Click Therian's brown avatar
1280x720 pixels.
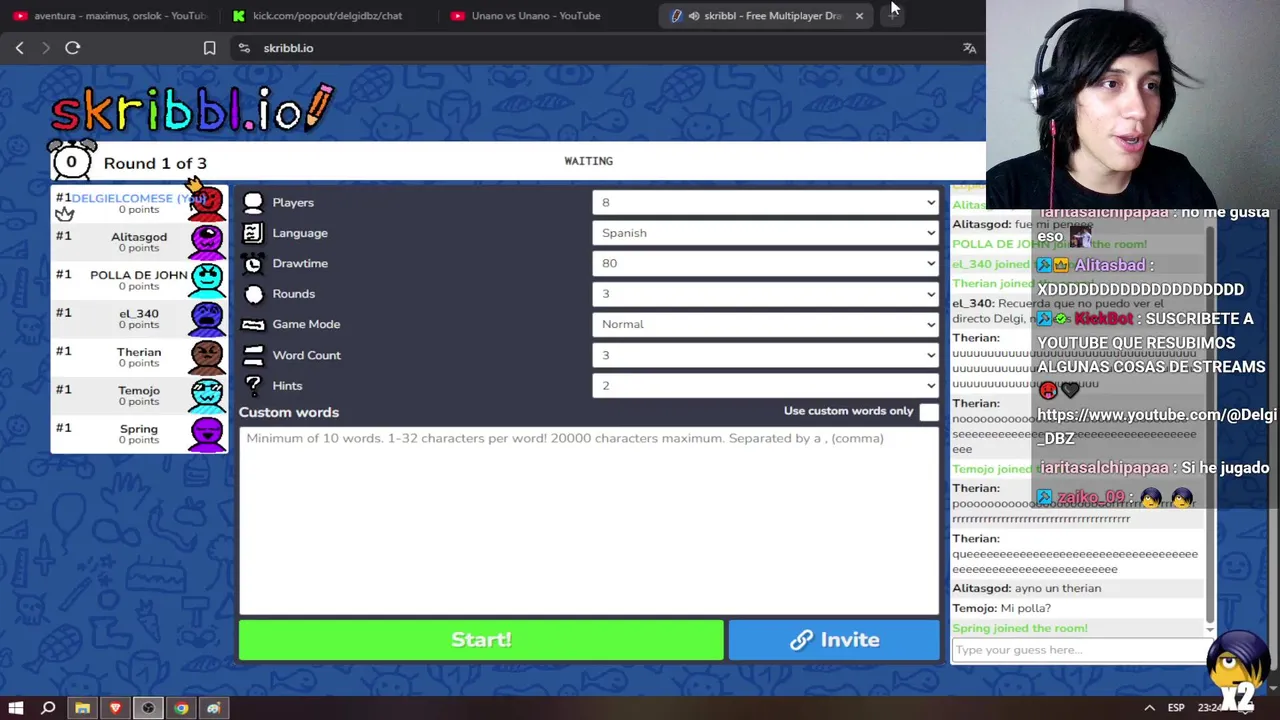pyautogui.click(x=207, y=356)
